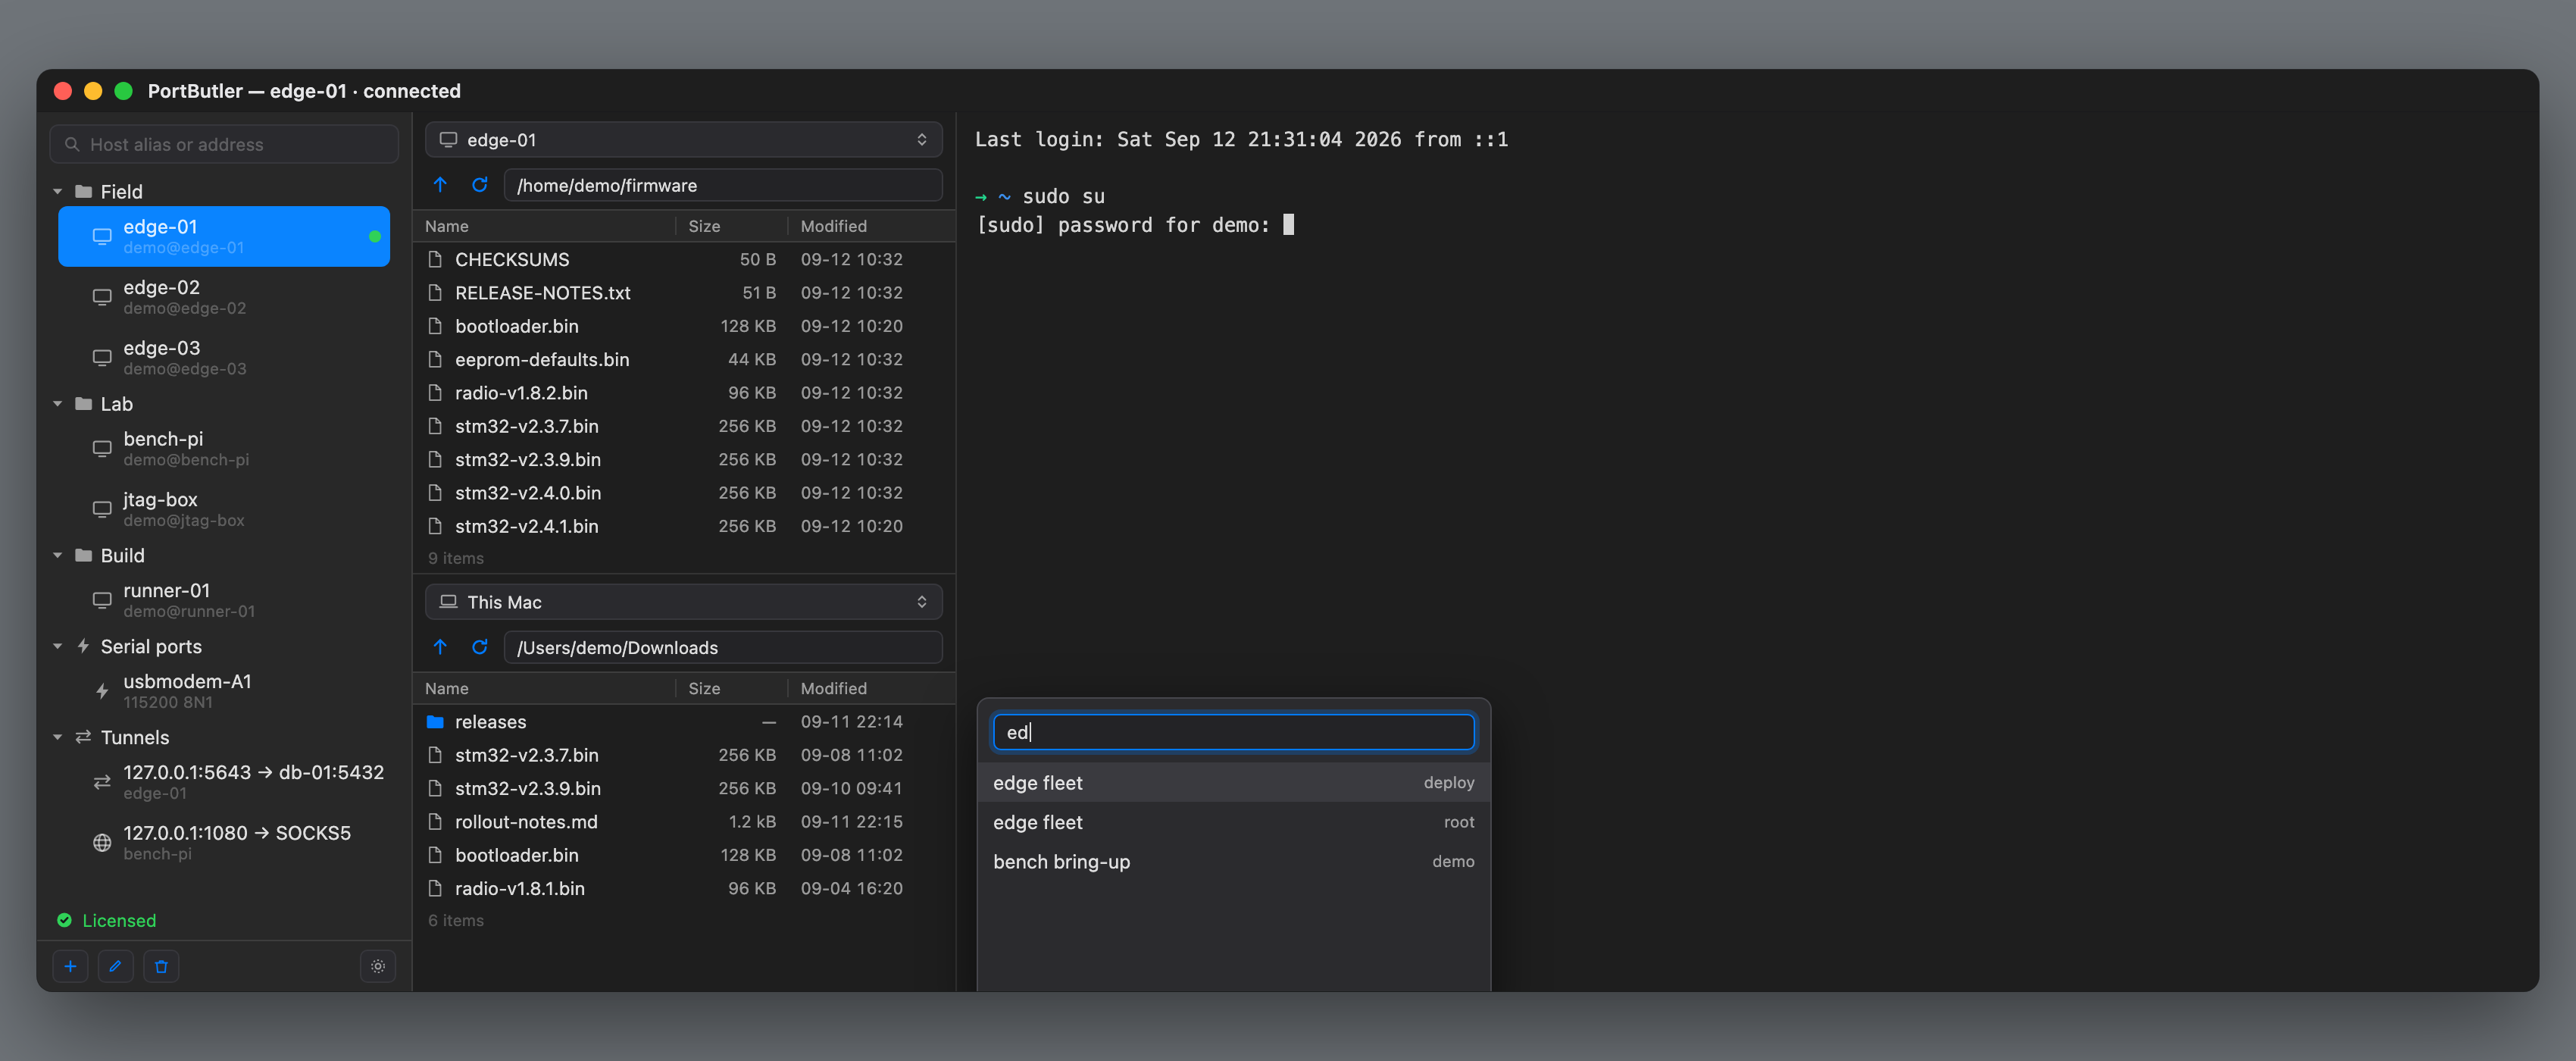This screenshot has width=2576, height=1061.
Task: Select the runner-01 host entry
Action: (224, 600)
